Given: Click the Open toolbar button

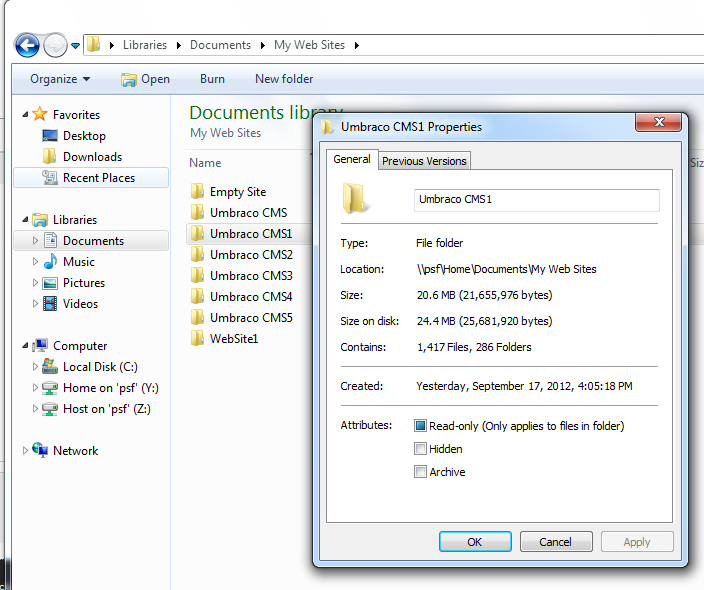Looking at the screenshot, I should tap(145, 79).
